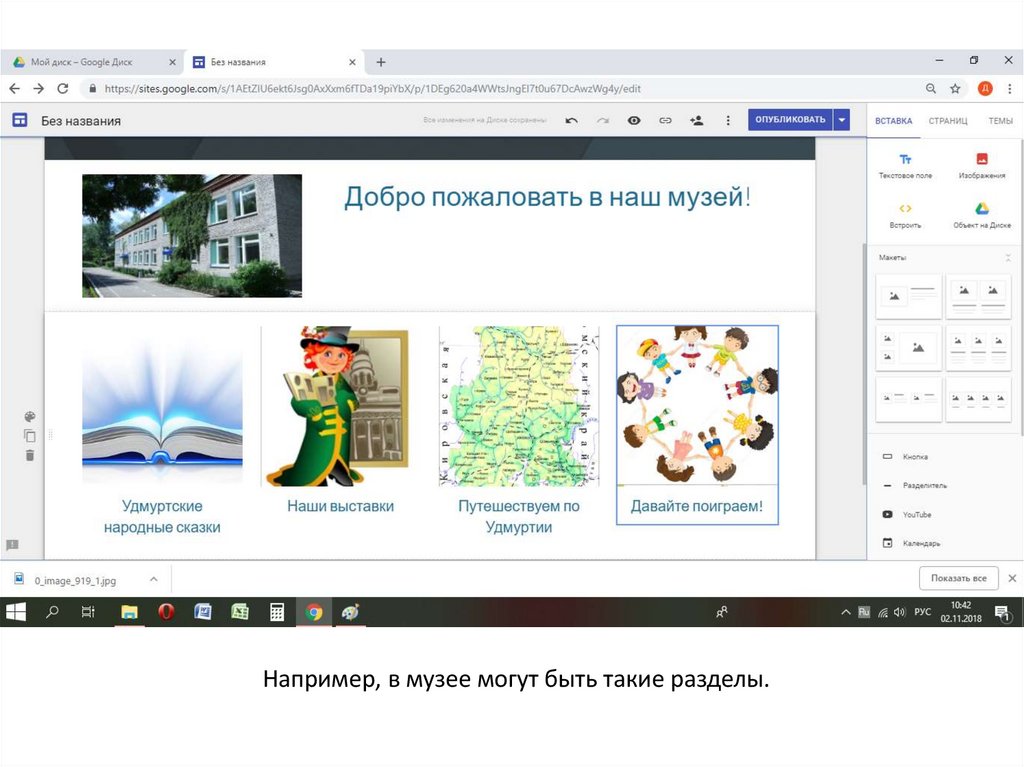Switch to the Страницы tab
The height and width of the screenshot is (767, 1024).
coord(948,121)
